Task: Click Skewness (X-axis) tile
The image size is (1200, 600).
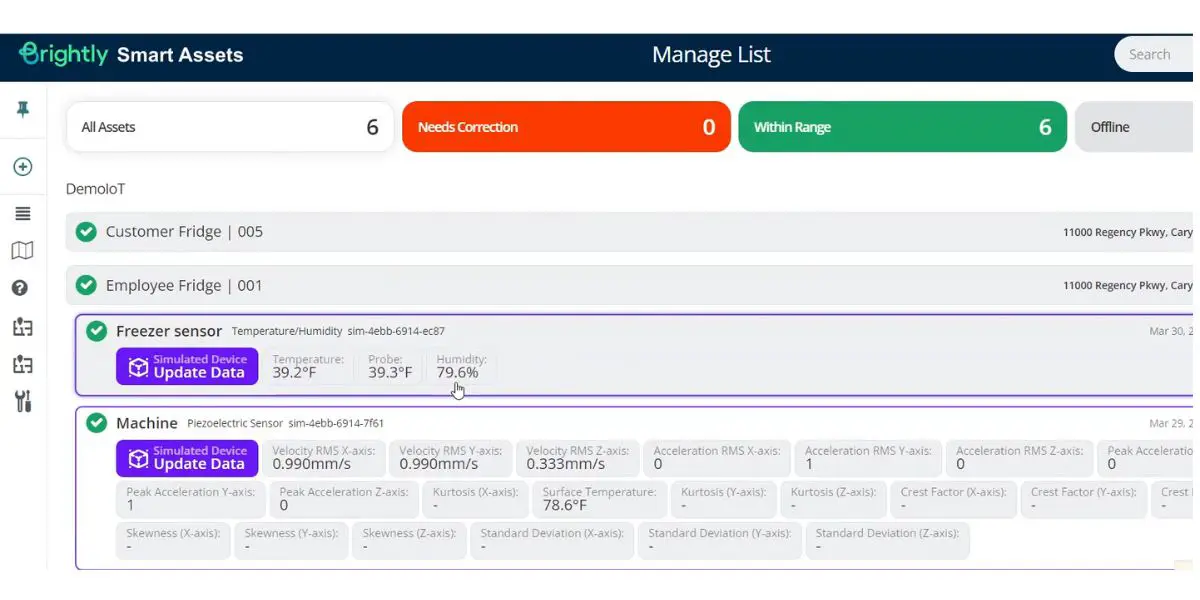Action: [173, 540]
